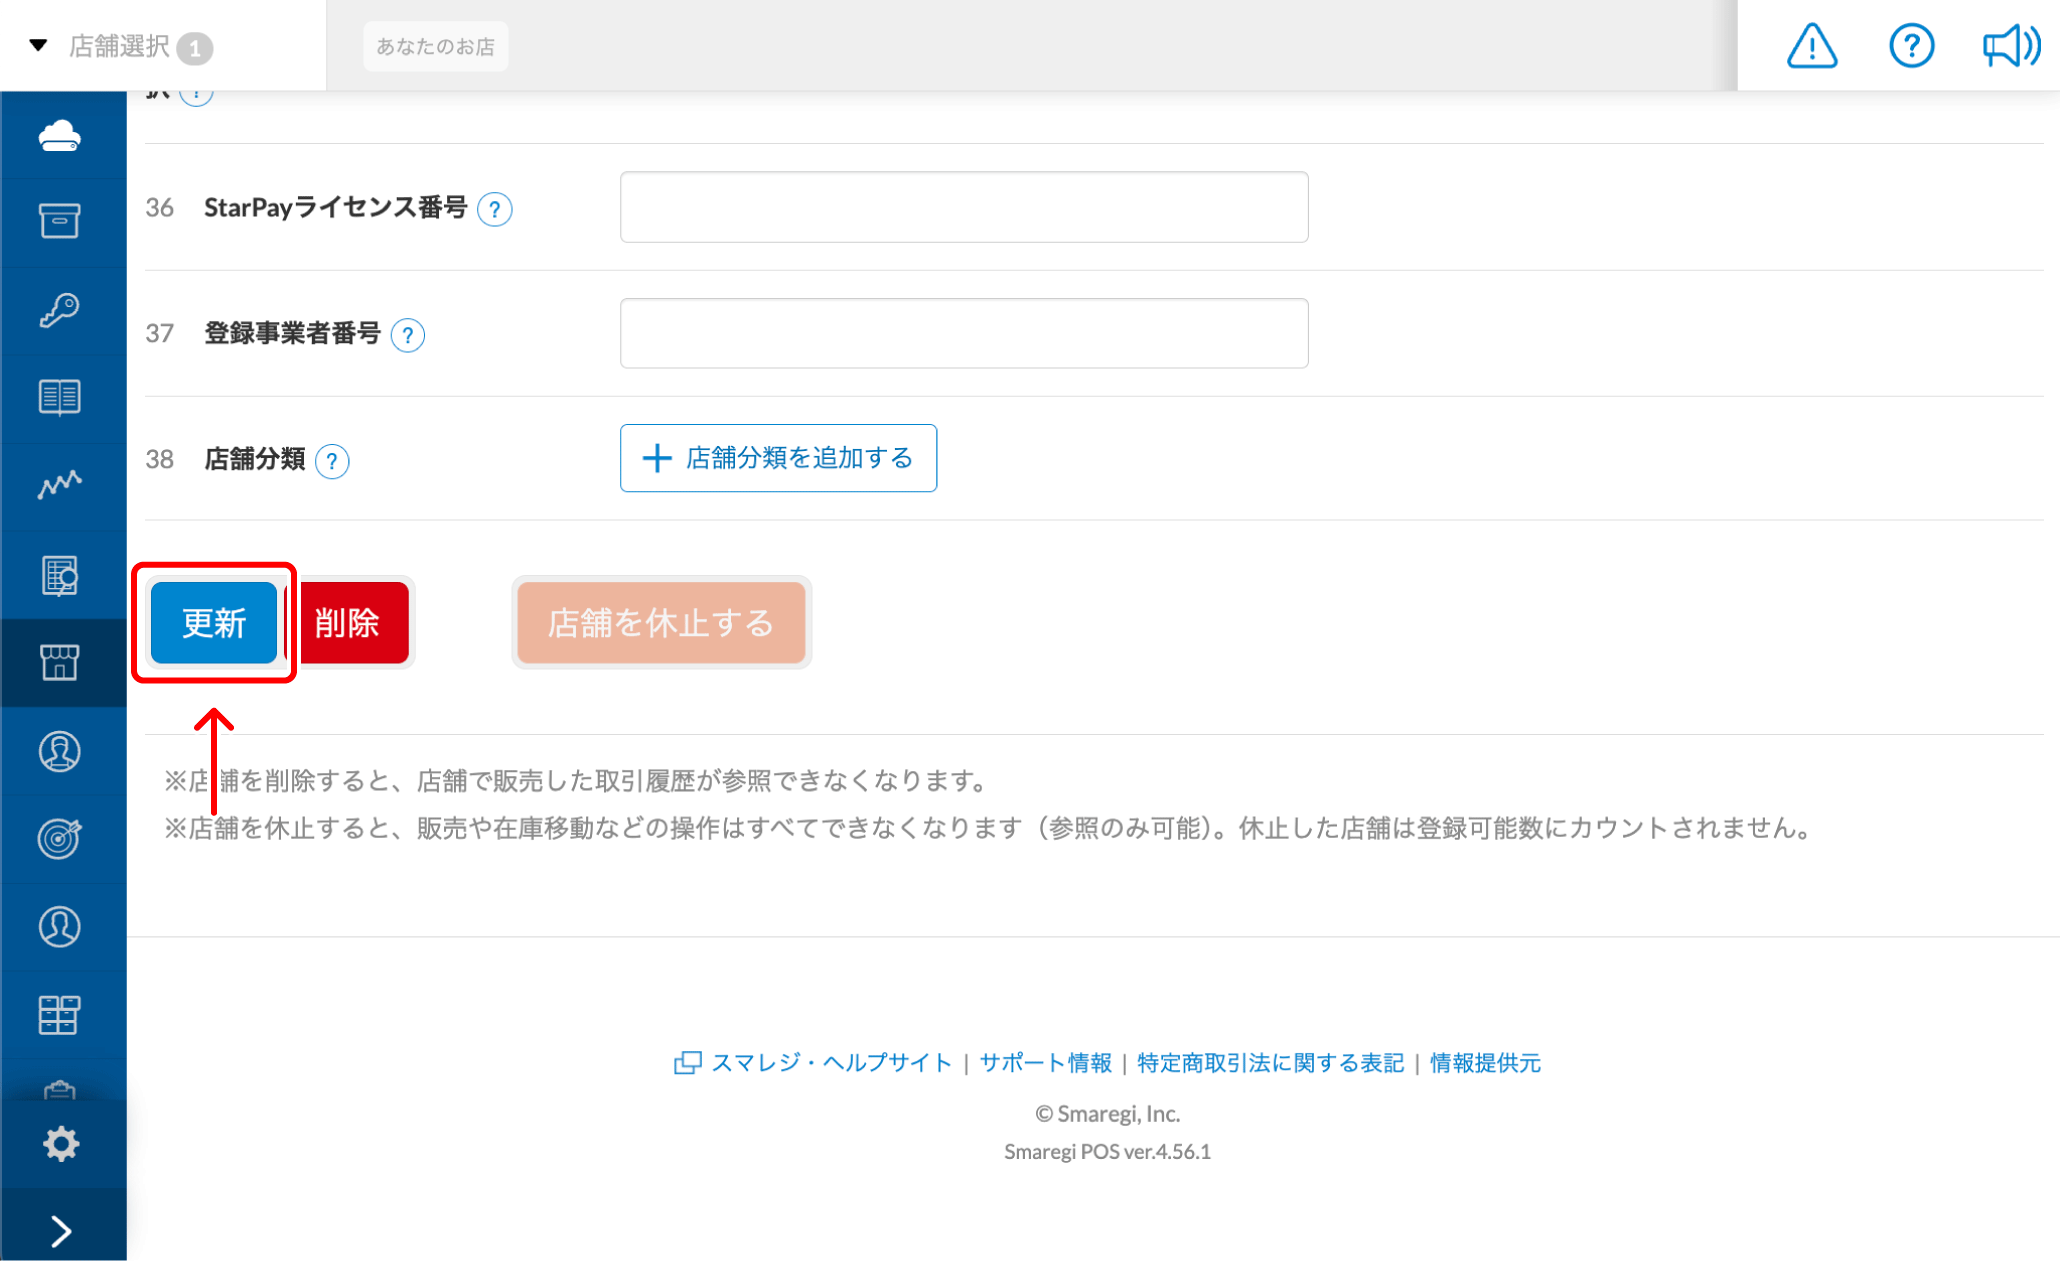Expand the 店舗選択 store selector dropdown

point(120,45)
